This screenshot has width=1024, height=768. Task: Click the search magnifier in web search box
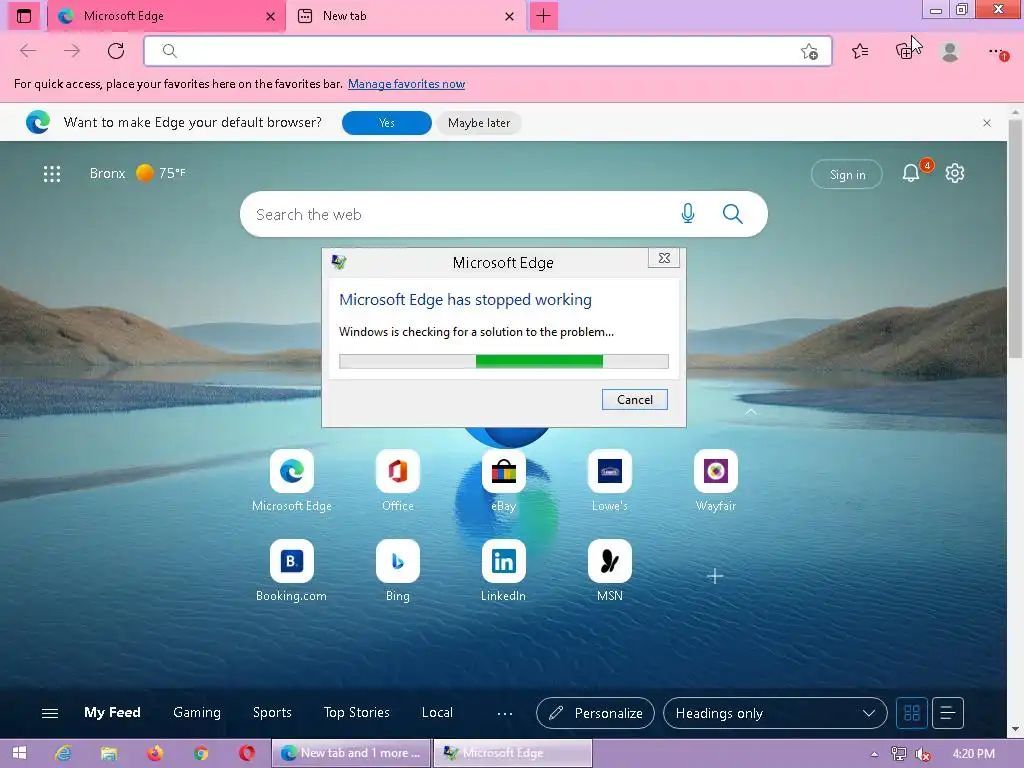(733, 214)
